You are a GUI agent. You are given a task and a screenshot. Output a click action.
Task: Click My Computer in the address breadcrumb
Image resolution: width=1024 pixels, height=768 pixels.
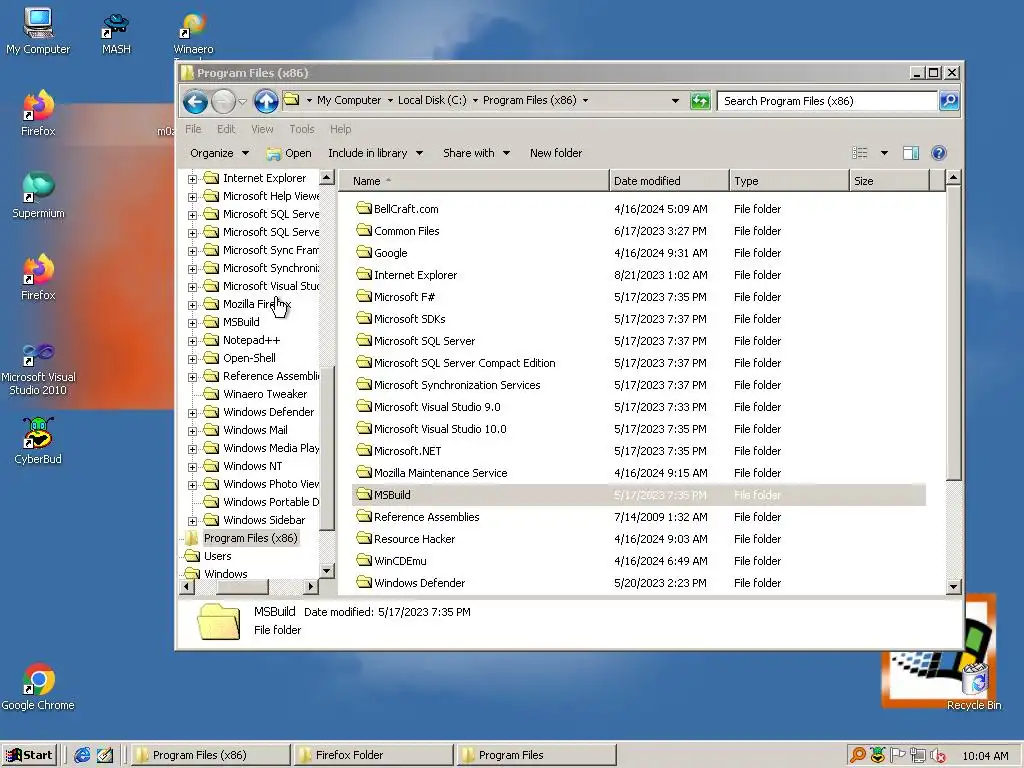[x=349, y=101]
